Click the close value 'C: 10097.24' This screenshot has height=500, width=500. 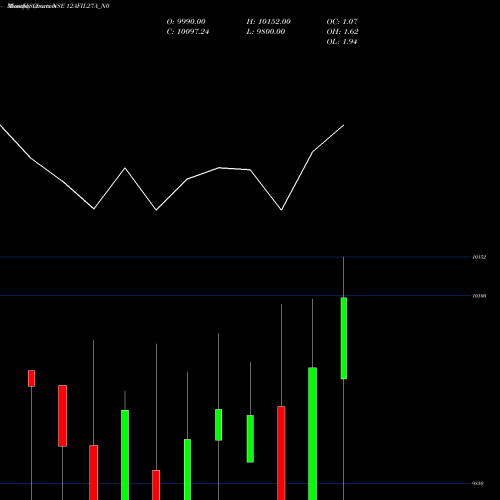tap(188, 32)
